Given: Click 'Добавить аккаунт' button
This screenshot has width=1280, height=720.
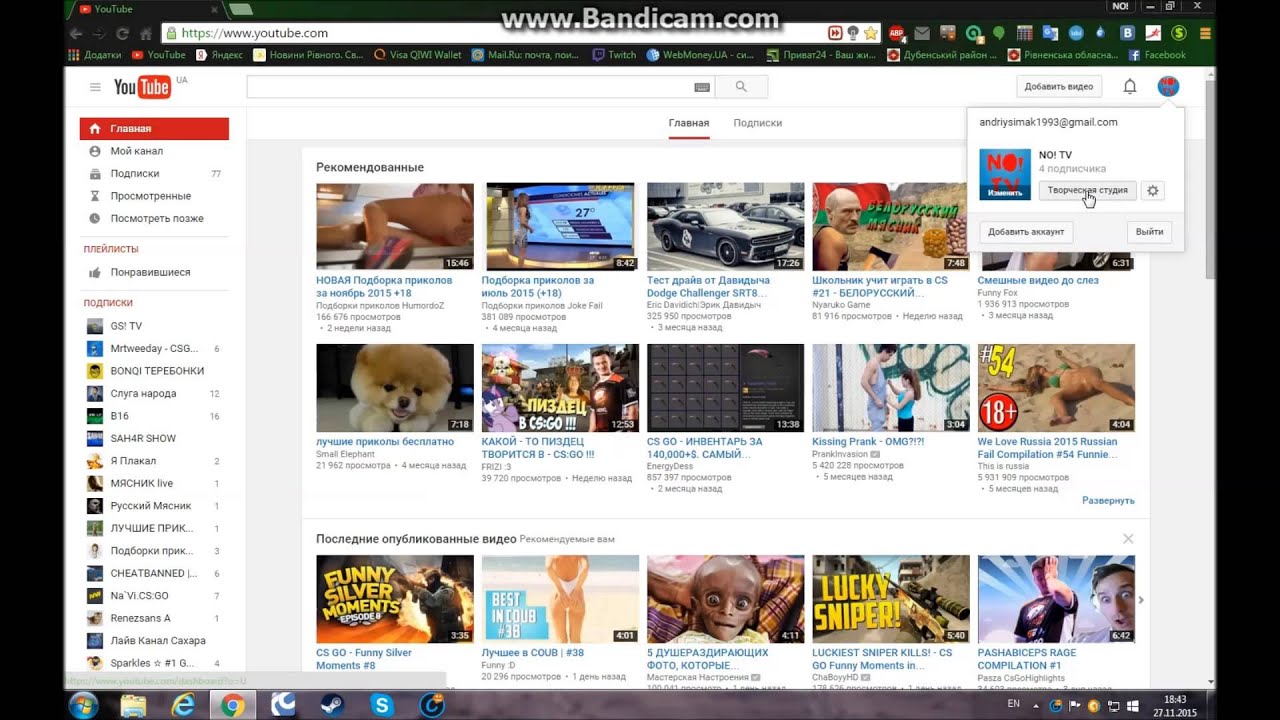Looking at the screenshot, I should click(x=1026, y=231).
